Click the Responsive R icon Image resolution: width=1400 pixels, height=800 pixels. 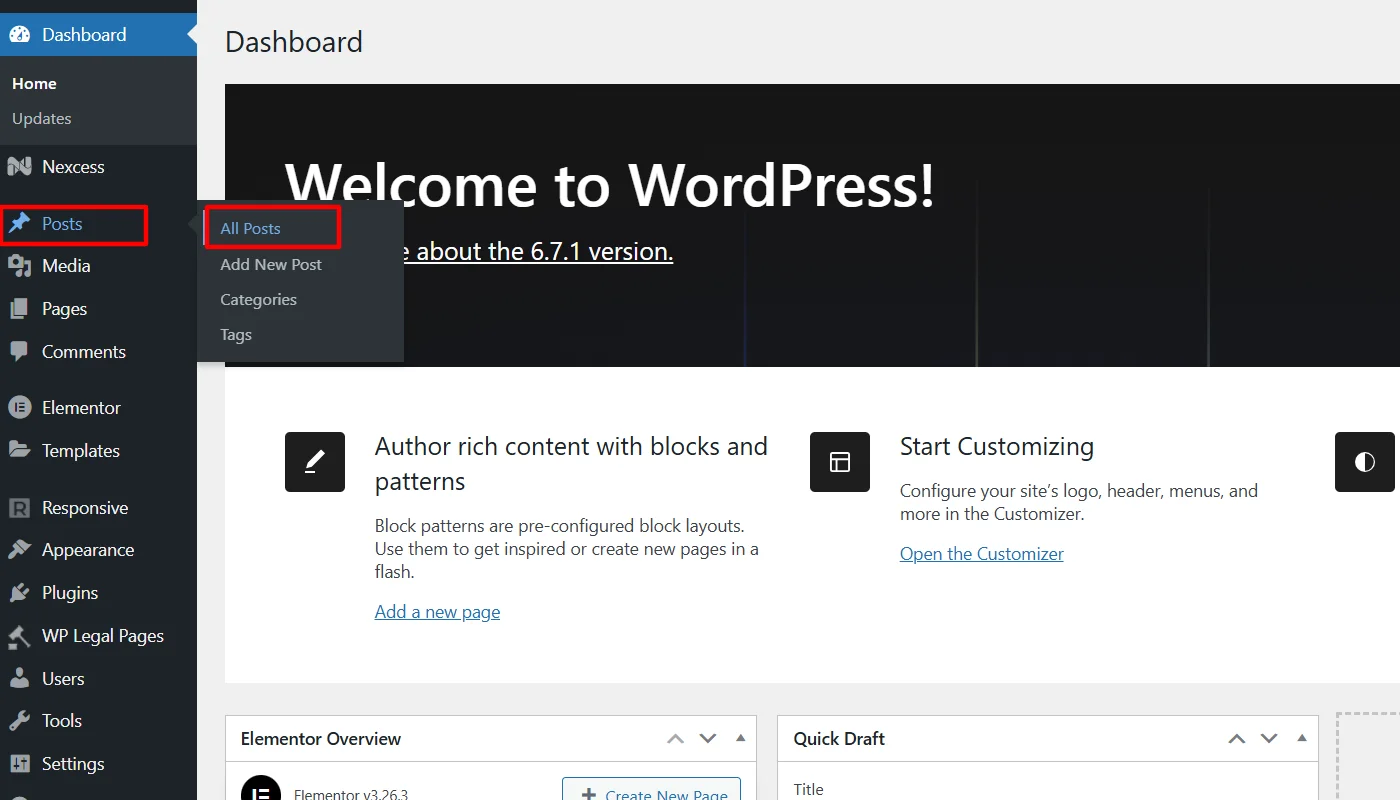pos(19,508)
